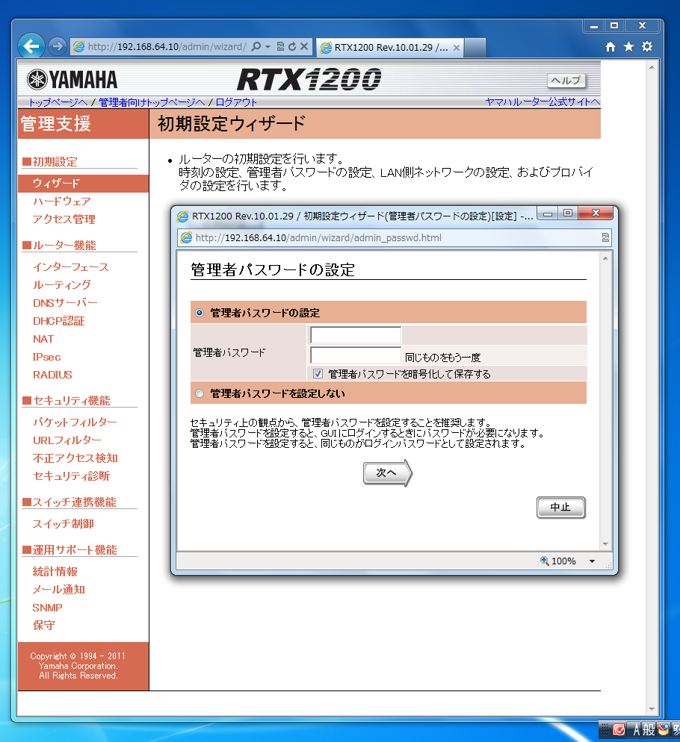
Task: Select 管理者パスワードを設定しない radio button
Action: (200, 393)
